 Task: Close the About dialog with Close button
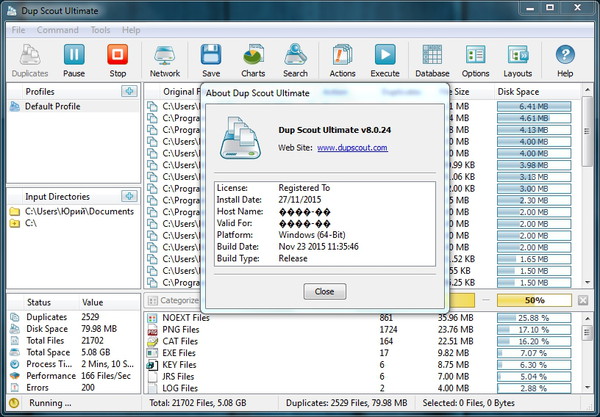tap(324, 291)
